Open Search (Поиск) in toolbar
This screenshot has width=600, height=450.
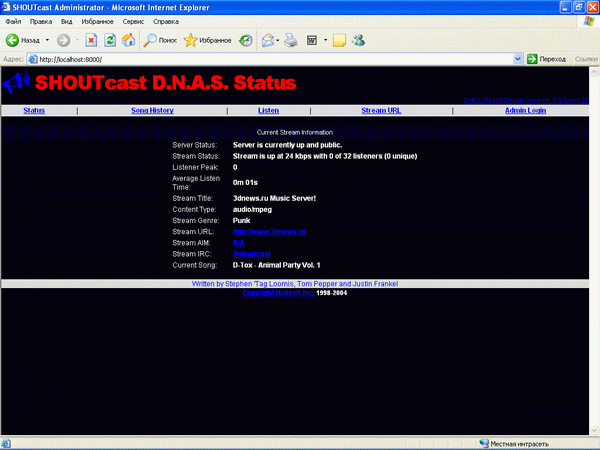[x=159, y=41]
